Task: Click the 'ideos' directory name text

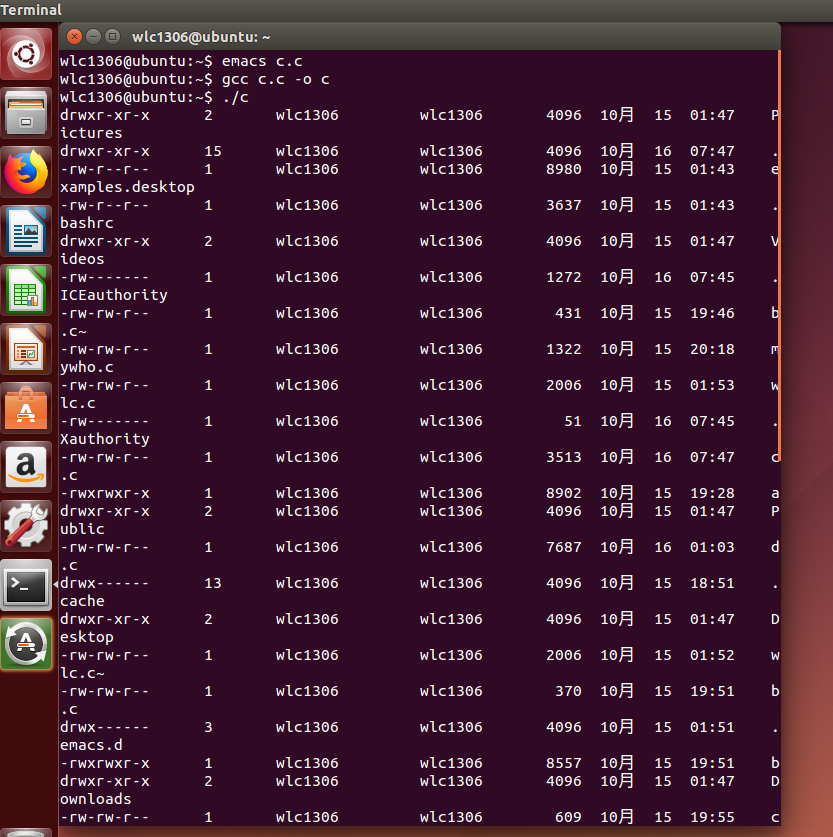Action: coord(82,259)
